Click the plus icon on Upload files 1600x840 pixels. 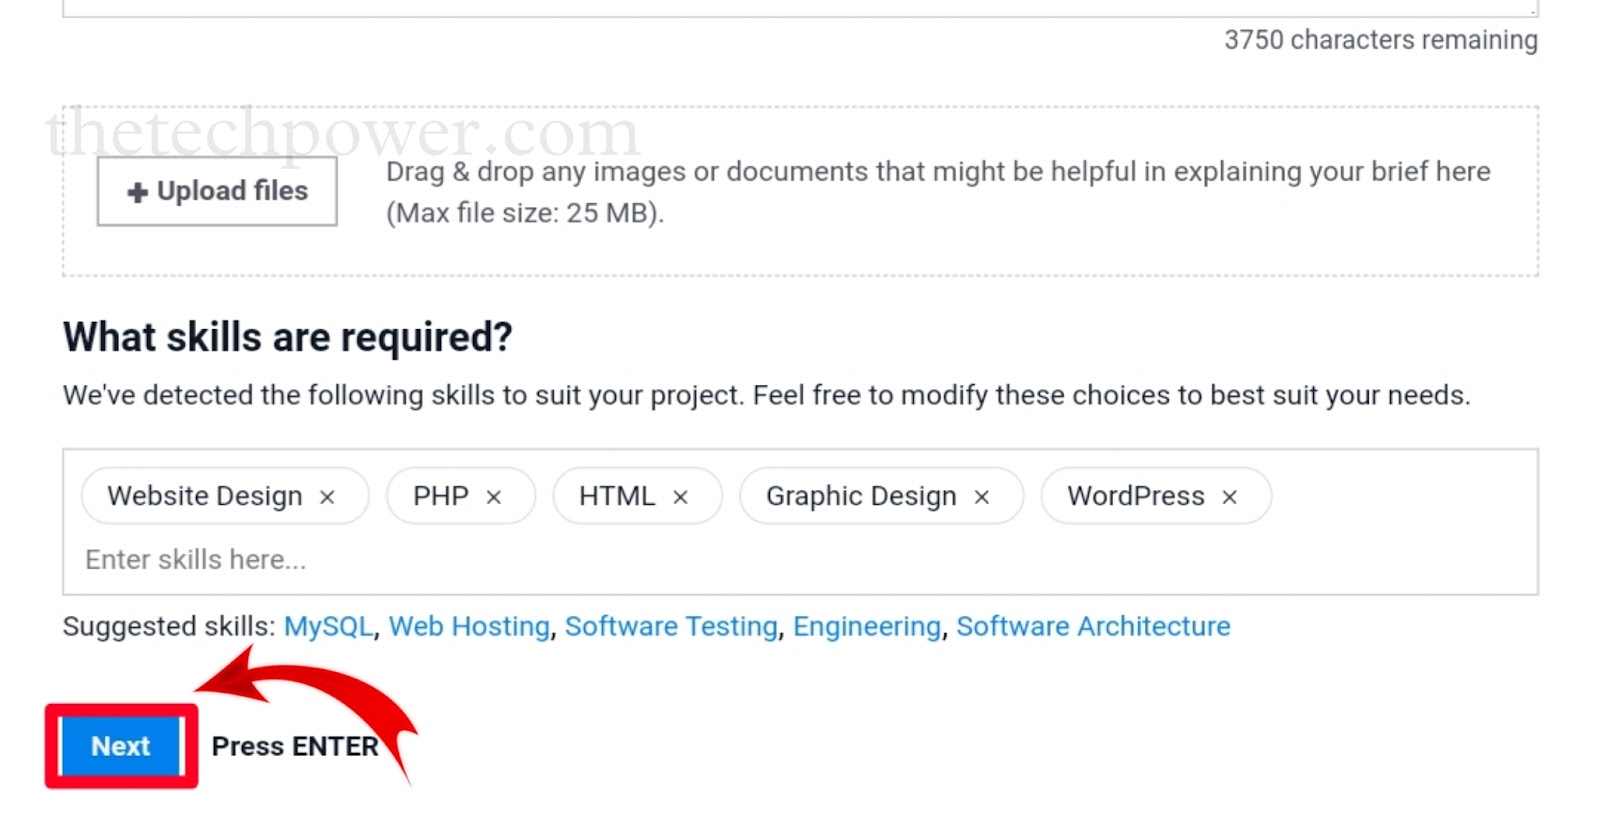coord(138,192)
